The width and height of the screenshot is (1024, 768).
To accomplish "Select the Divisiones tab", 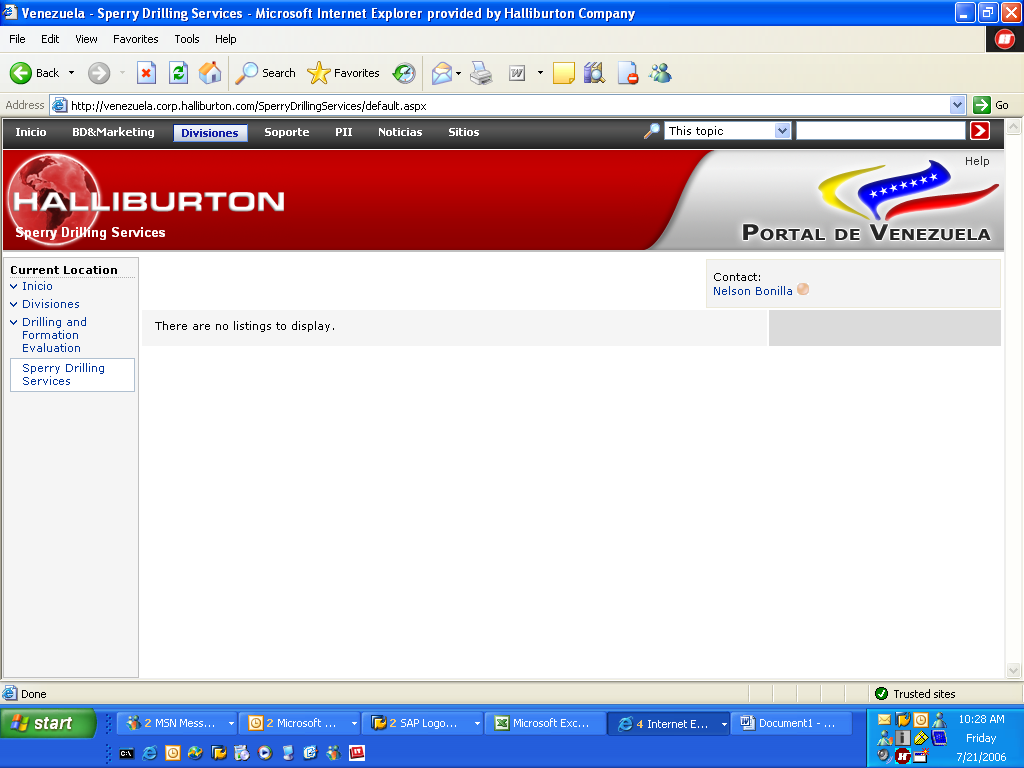I will (210, 133).
